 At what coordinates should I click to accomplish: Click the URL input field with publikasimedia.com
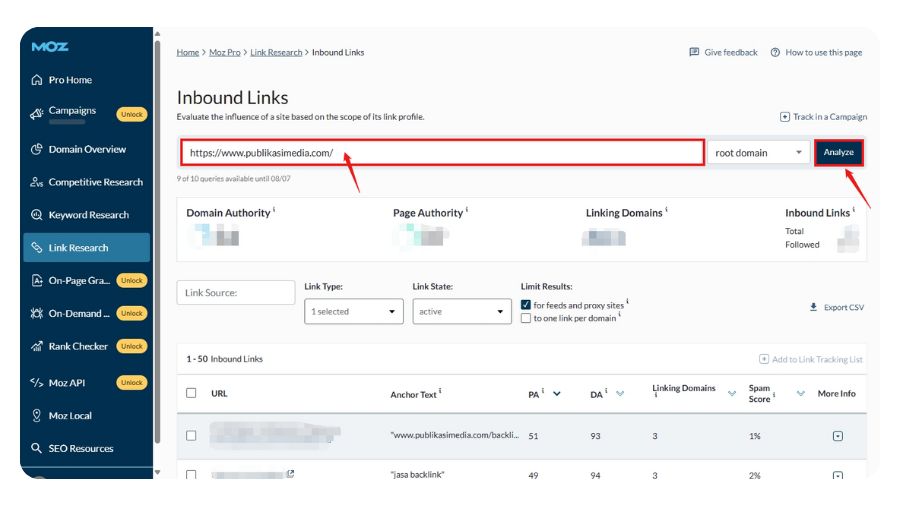point(443,153)
